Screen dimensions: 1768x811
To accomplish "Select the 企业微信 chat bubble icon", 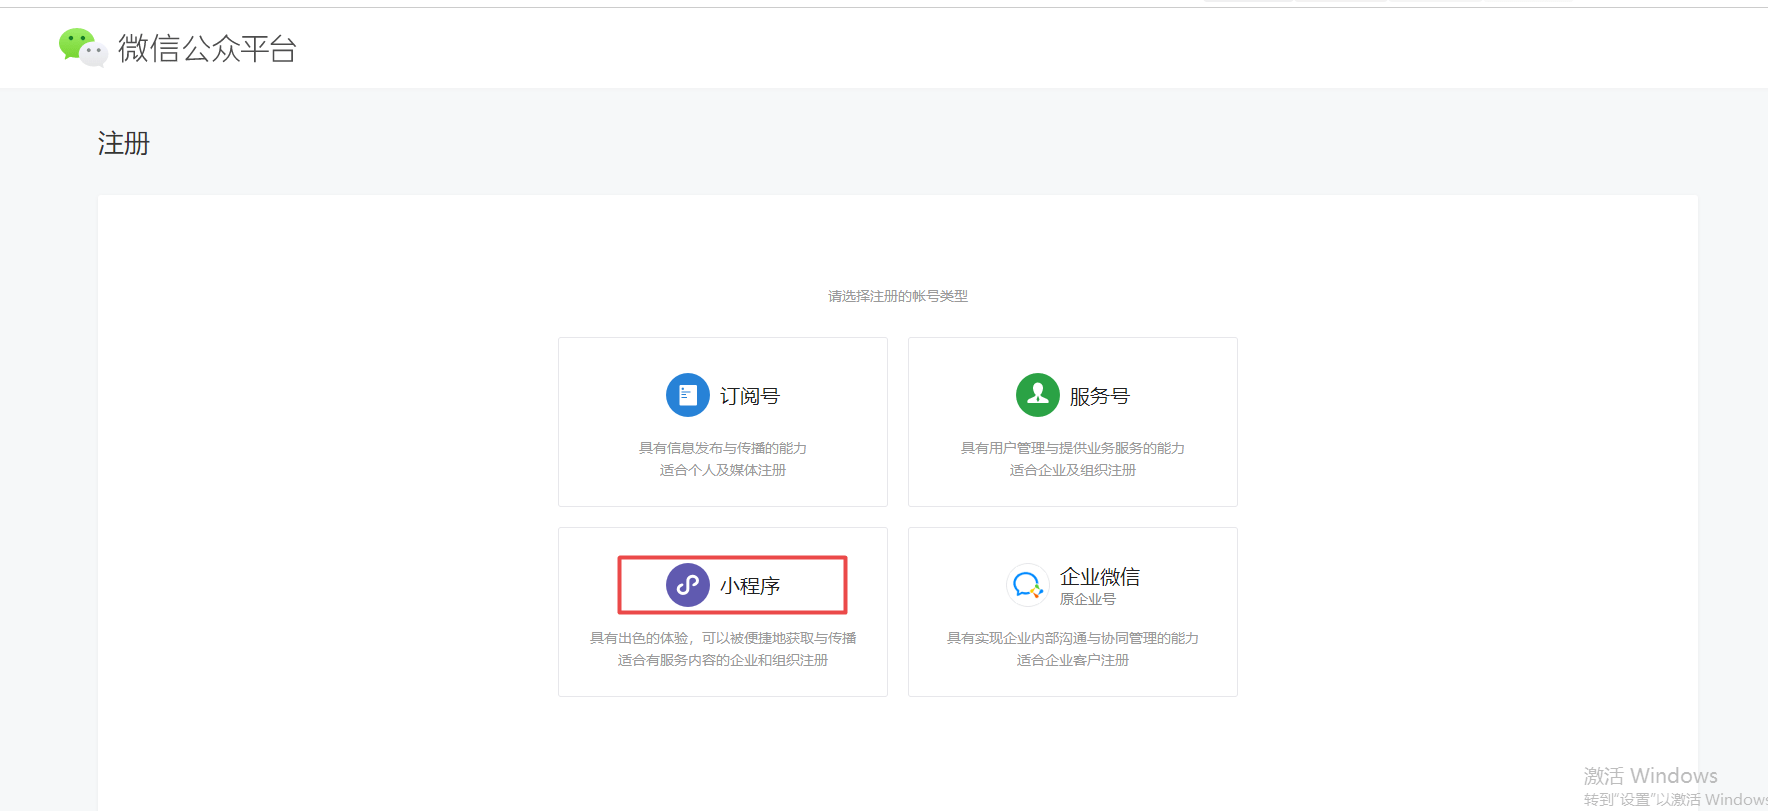I will (1027, 585).
